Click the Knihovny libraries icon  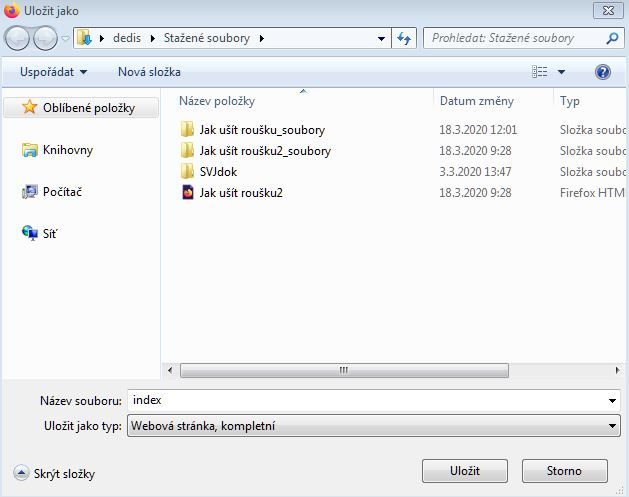click(x=30, y=150)
